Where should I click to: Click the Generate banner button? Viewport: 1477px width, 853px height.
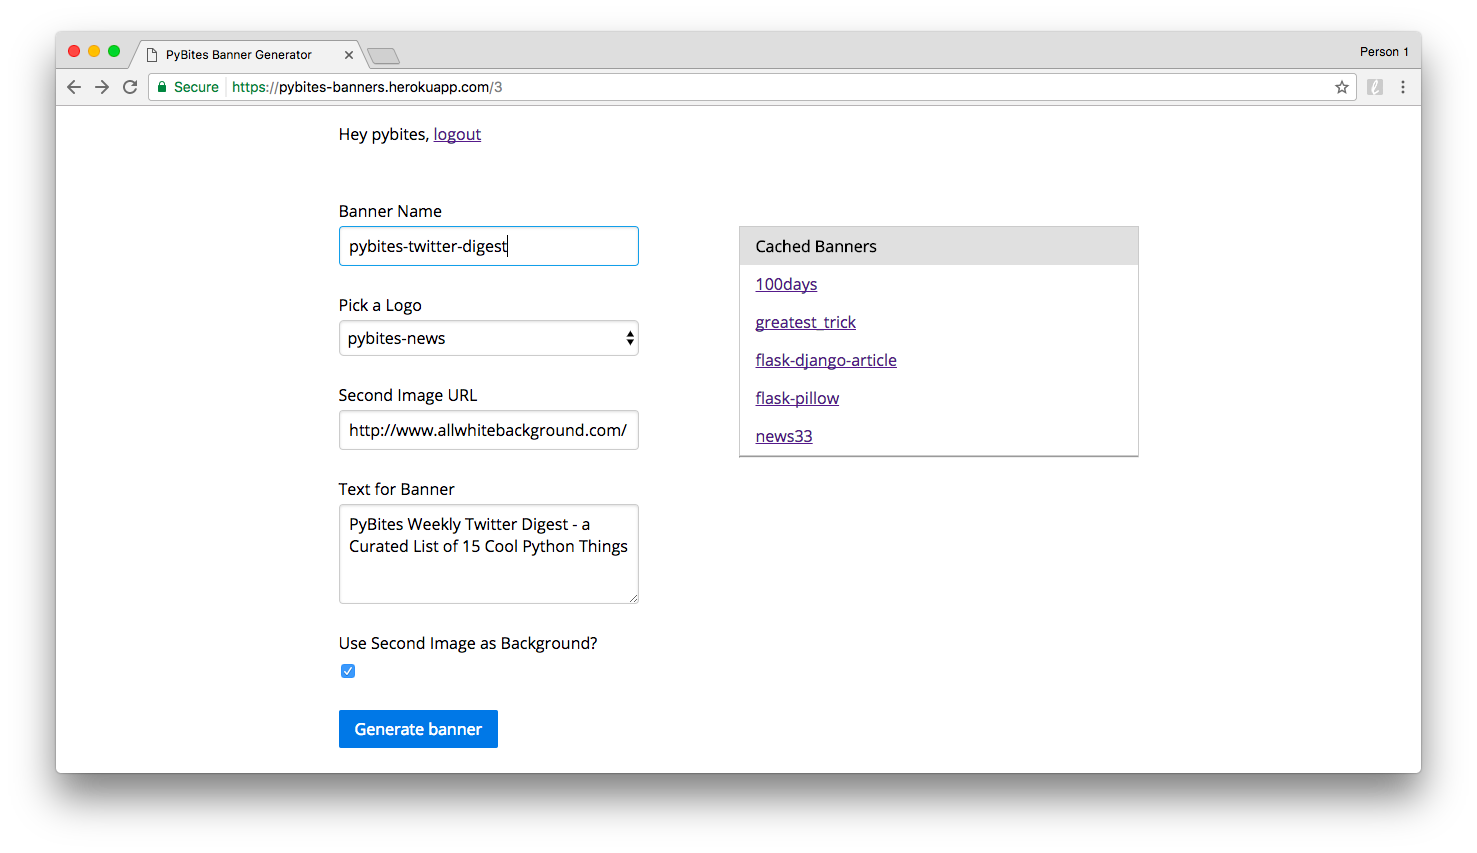(x=418, y=729)
